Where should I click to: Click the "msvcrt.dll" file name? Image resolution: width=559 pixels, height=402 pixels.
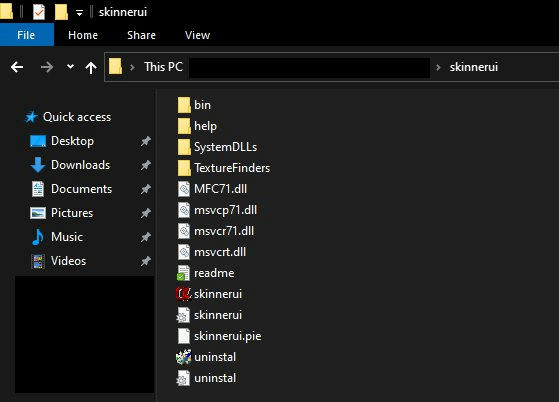click(220, 252)
